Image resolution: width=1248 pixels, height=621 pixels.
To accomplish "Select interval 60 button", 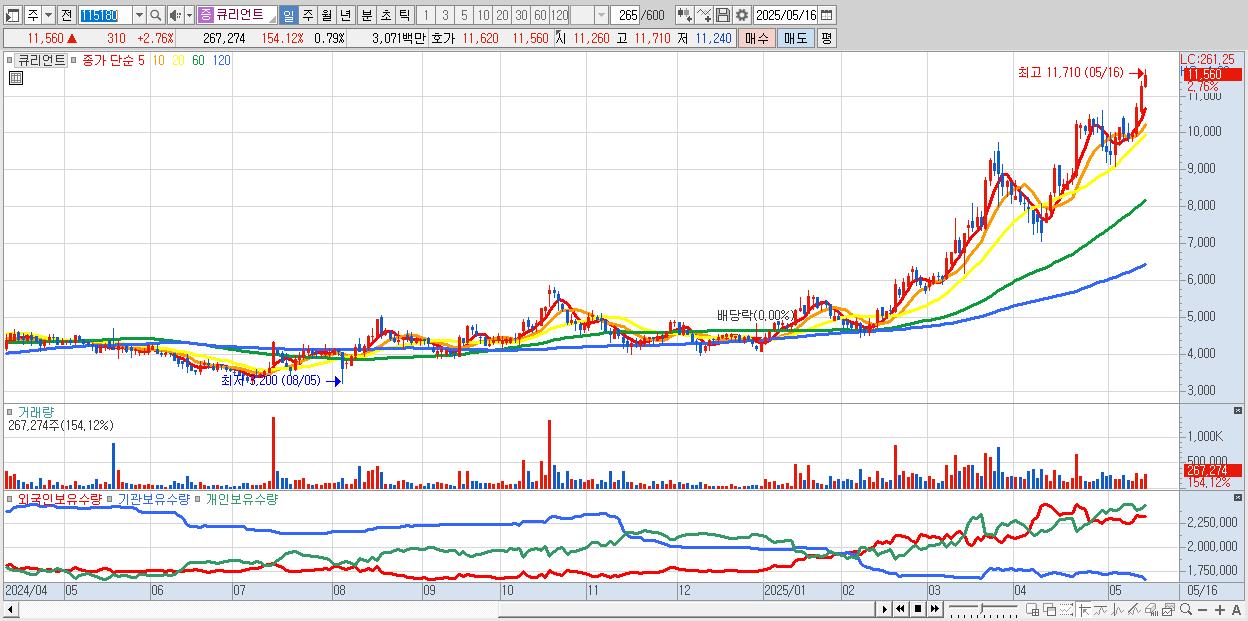I will pos(540,15).
